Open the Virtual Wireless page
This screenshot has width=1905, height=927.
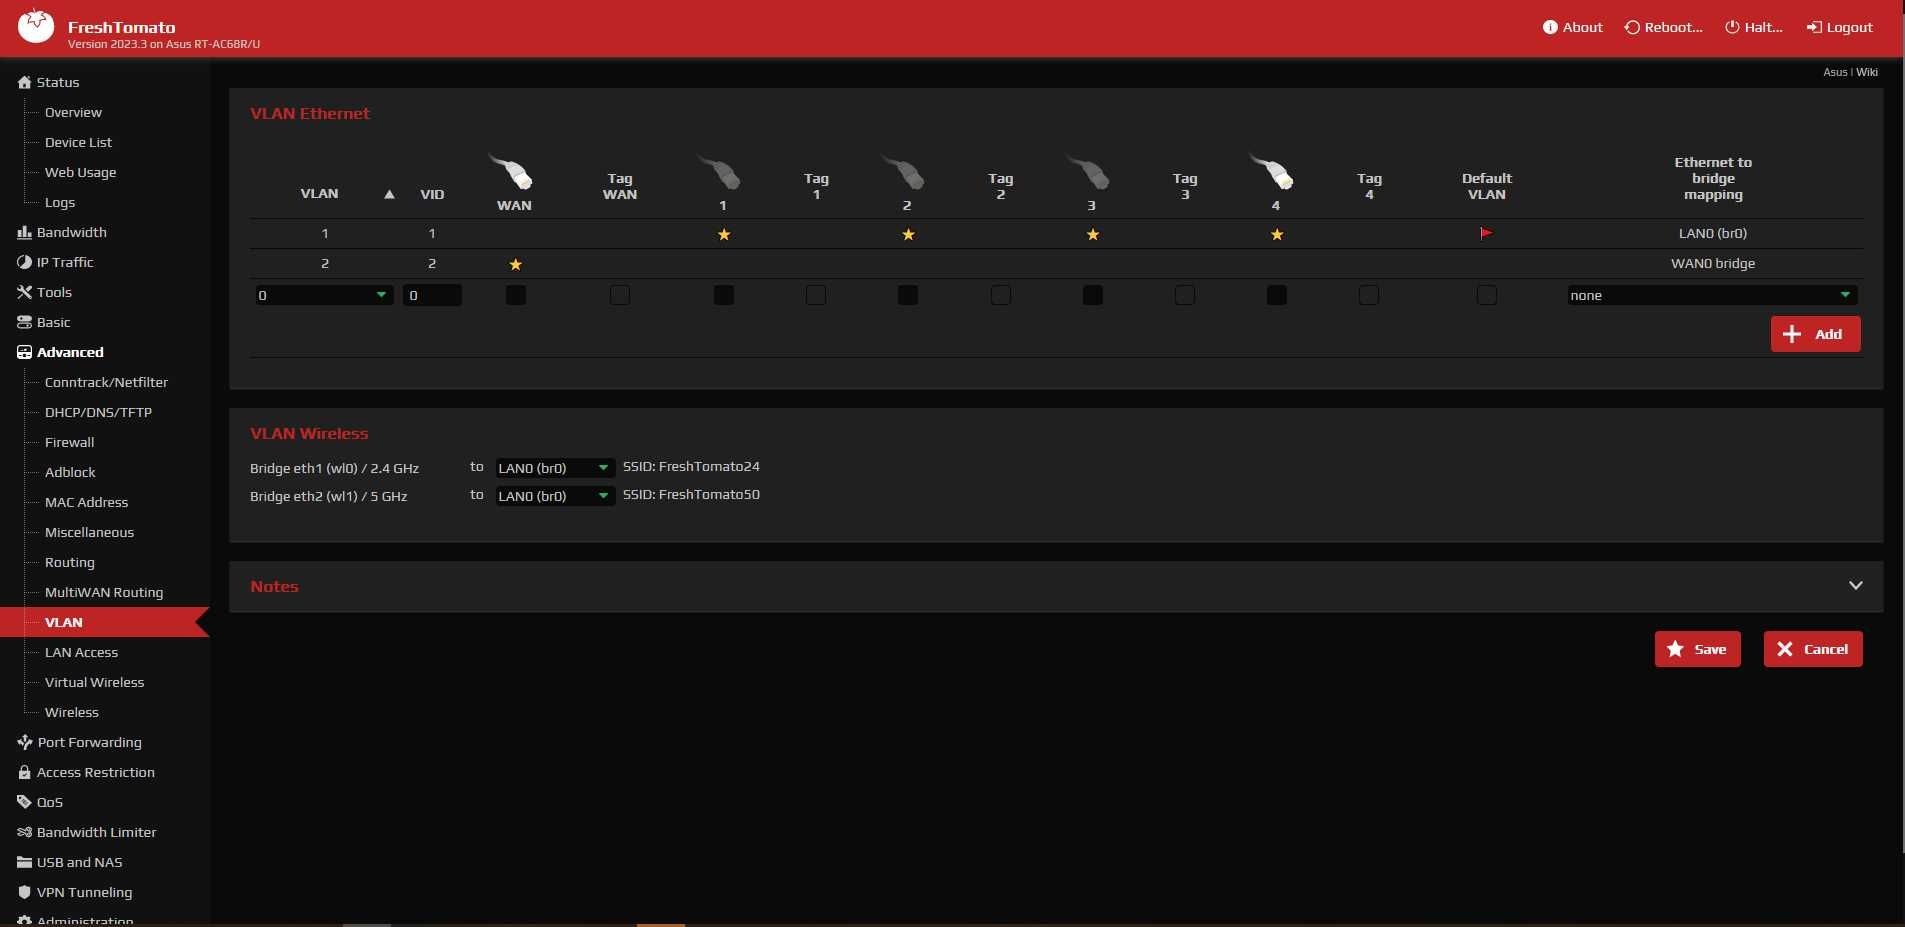click(x=94, y=682)
